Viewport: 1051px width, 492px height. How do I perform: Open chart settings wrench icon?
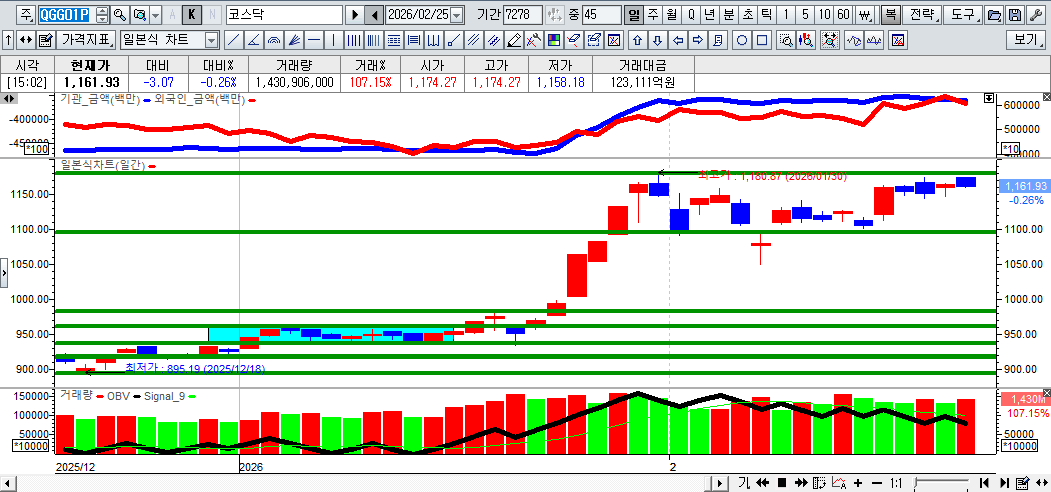tap(1034, 15)
